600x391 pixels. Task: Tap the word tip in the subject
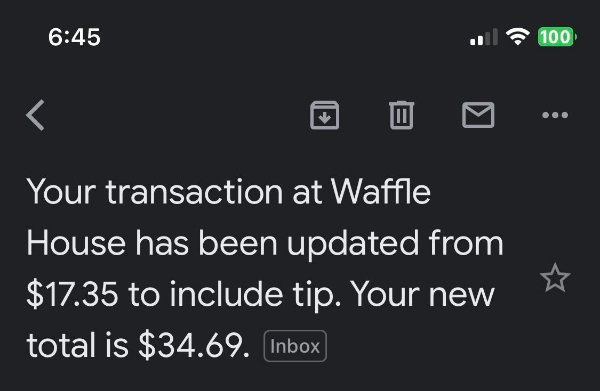tap(316, 296)
